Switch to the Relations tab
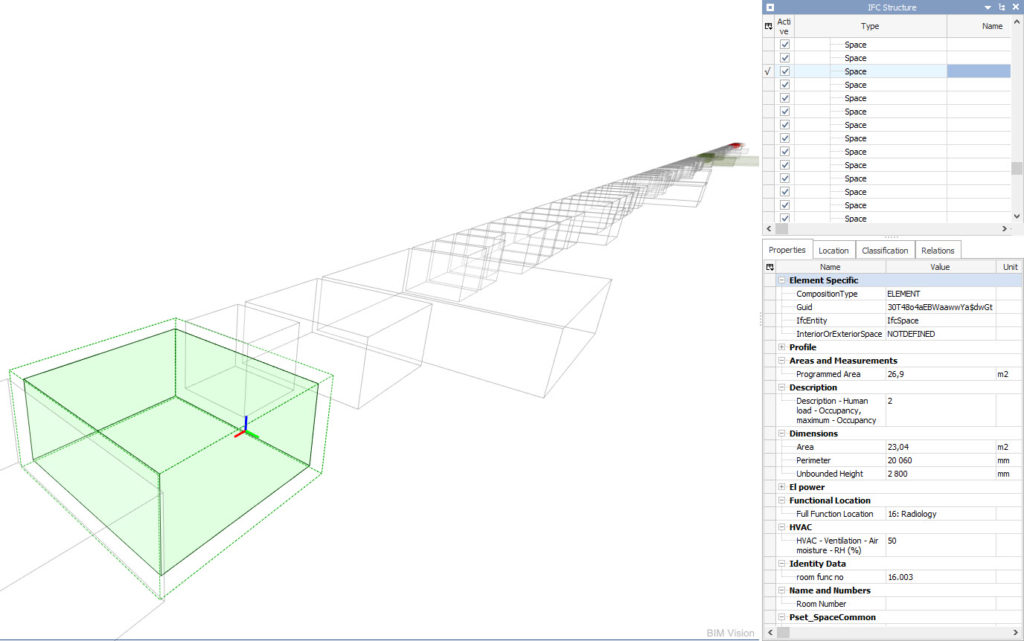The height and width of the screenshot is (641, 1024). click(937, 249)
